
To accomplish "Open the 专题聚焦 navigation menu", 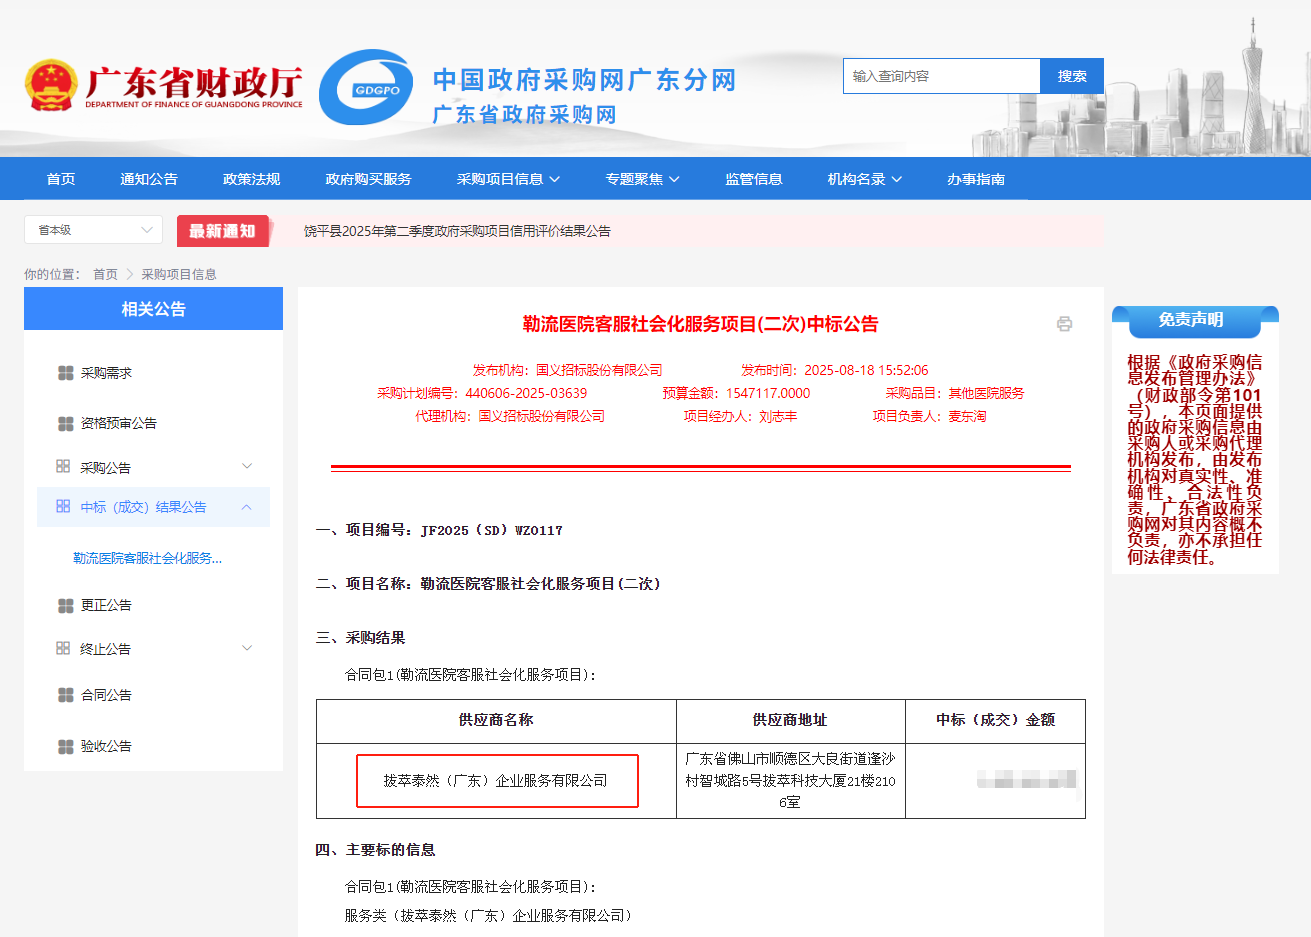I will [x=642, y=179].
